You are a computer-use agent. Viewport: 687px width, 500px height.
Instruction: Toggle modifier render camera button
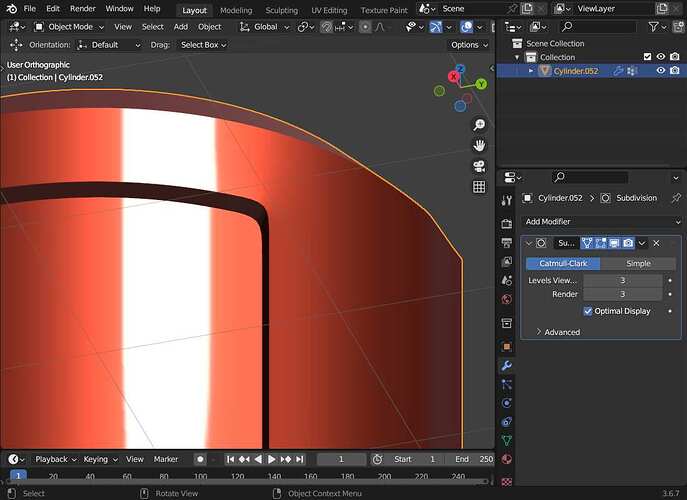click(628, 243)
